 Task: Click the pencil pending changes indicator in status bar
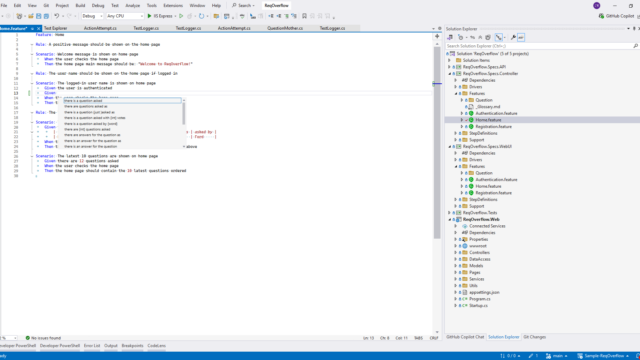pos(533,356)
